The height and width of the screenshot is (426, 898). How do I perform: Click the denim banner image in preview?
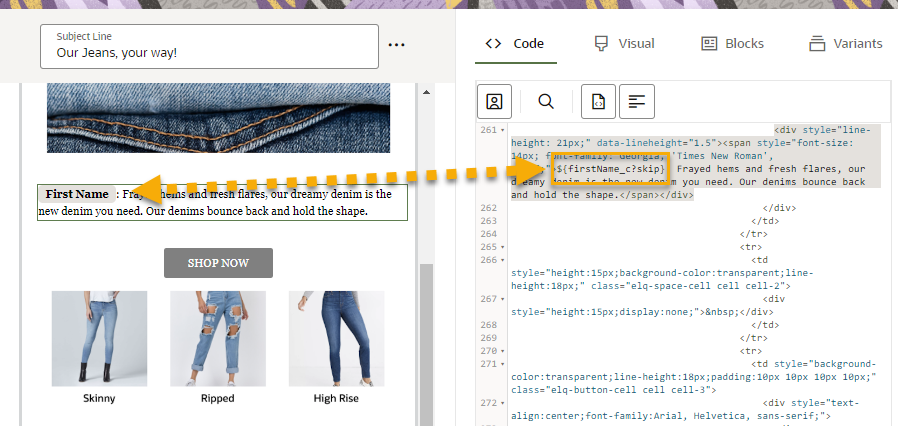218,118
